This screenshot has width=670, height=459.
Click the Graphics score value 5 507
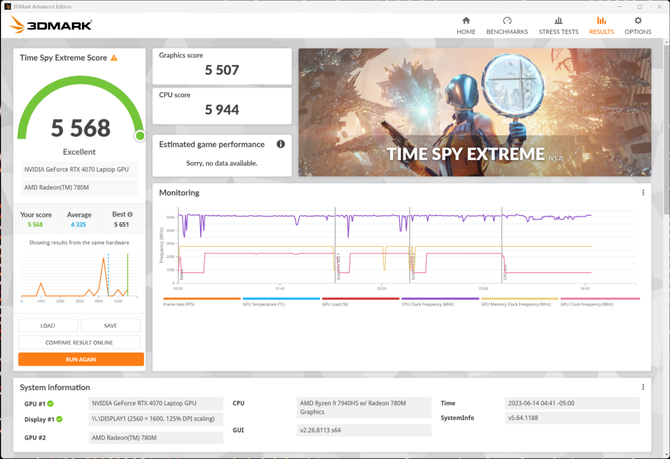point(222,70)
